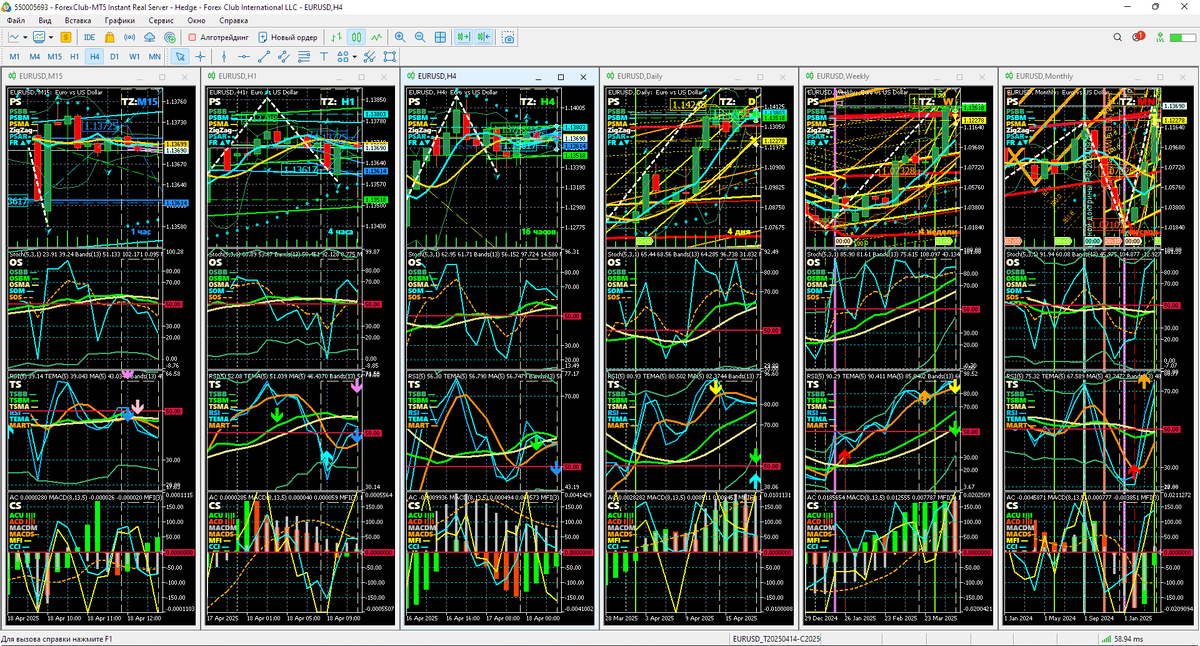
Task: Switch chart to Japanese candlesticks mode
Action: (x=356, y=37)
